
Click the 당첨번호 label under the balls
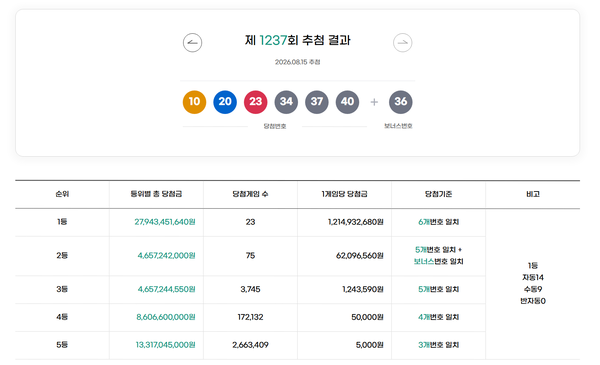275,126
